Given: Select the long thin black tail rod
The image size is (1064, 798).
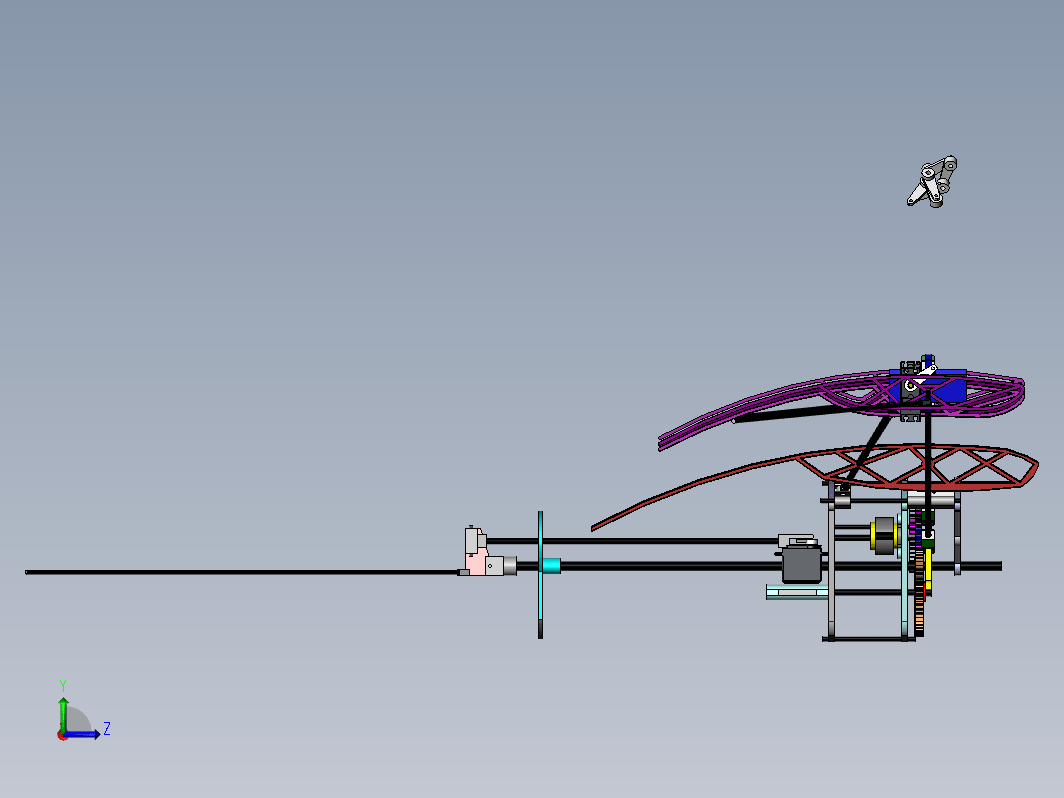Looking at the screenshot, I should [242, 572].
